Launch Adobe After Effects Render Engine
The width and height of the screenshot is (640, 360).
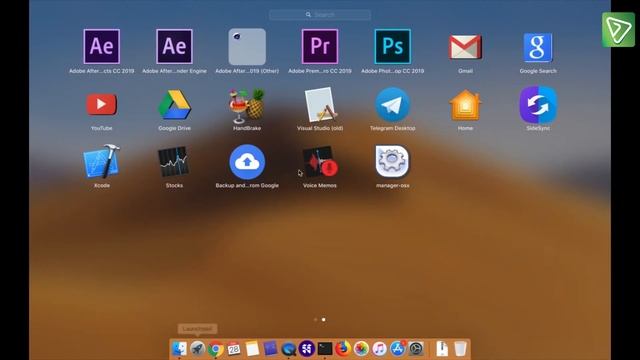click(174, 47)
